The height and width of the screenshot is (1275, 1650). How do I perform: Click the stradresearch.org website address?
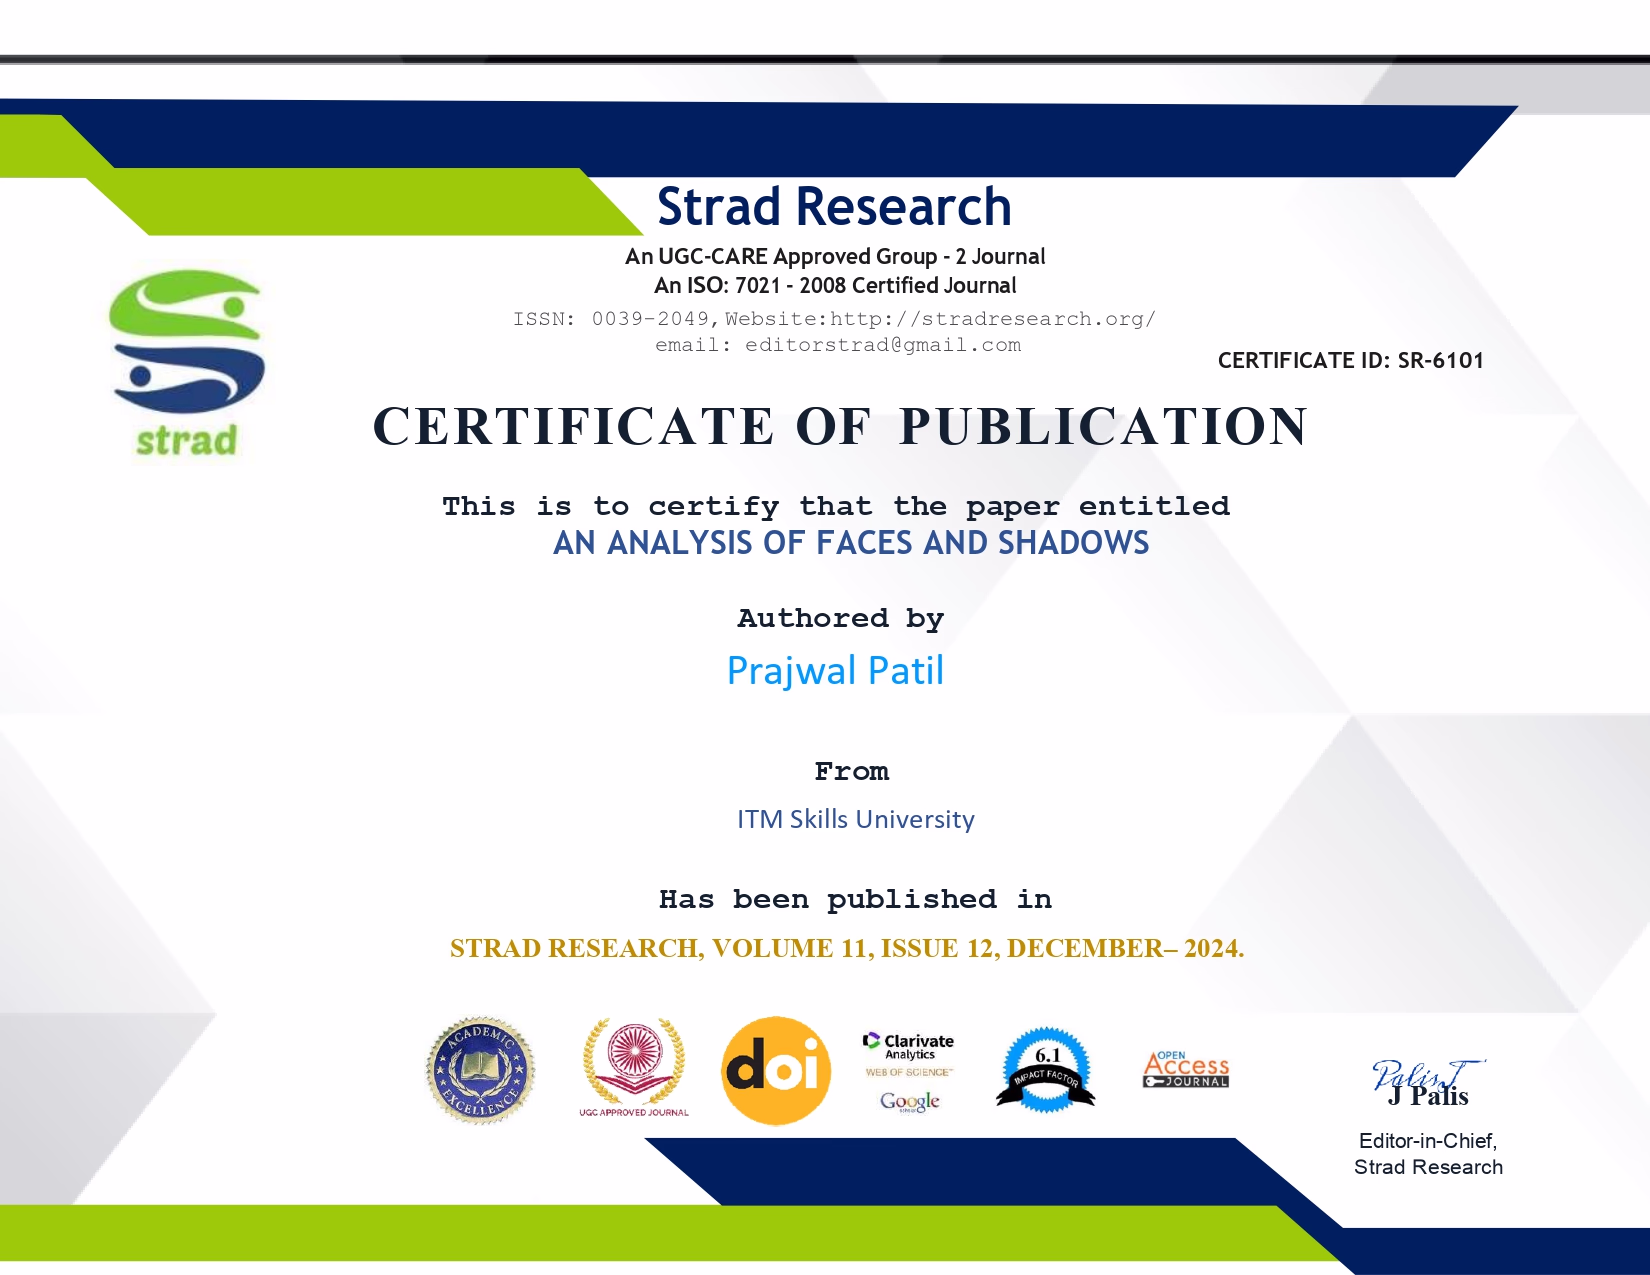pos(993,319)
